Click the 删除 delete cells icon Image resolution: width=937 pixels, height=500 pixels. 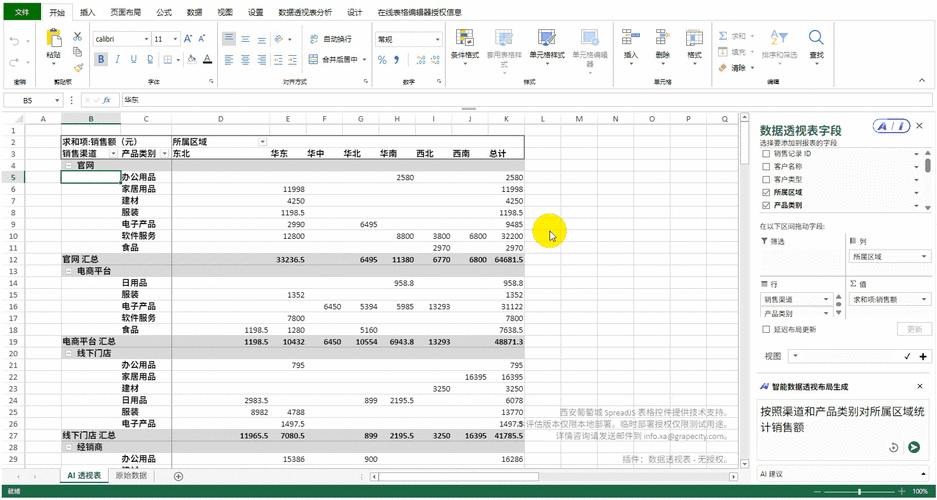pos(662,38)
